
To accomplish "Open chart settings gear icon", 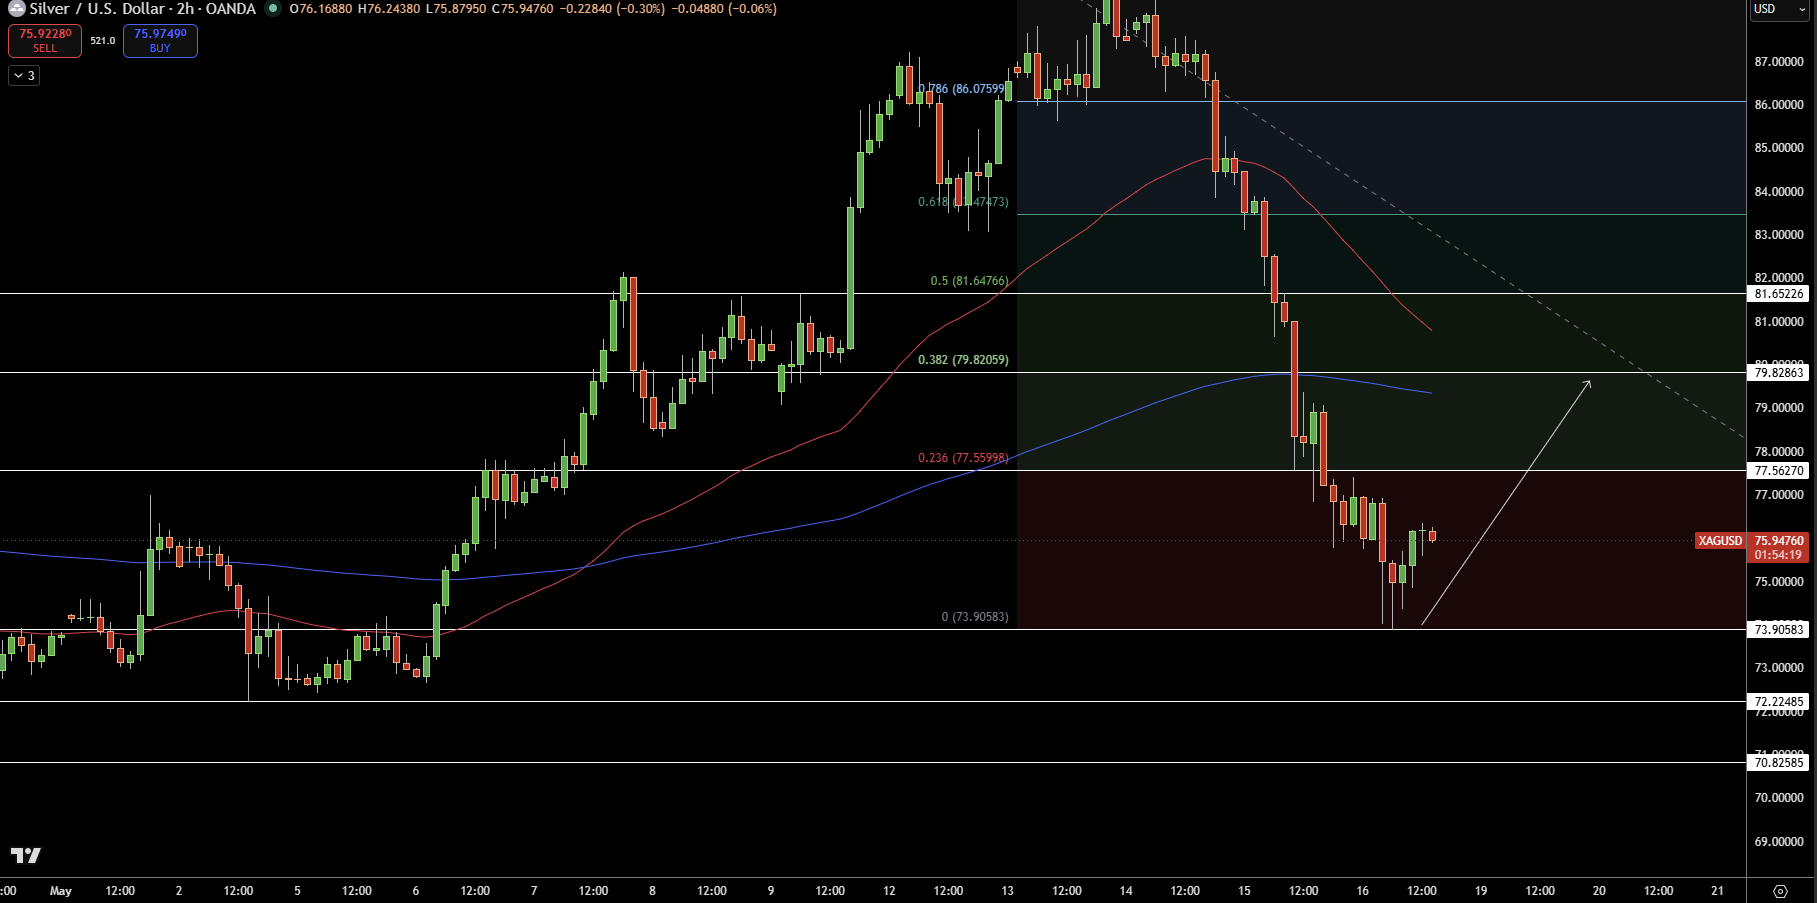I will [1780, 891].
